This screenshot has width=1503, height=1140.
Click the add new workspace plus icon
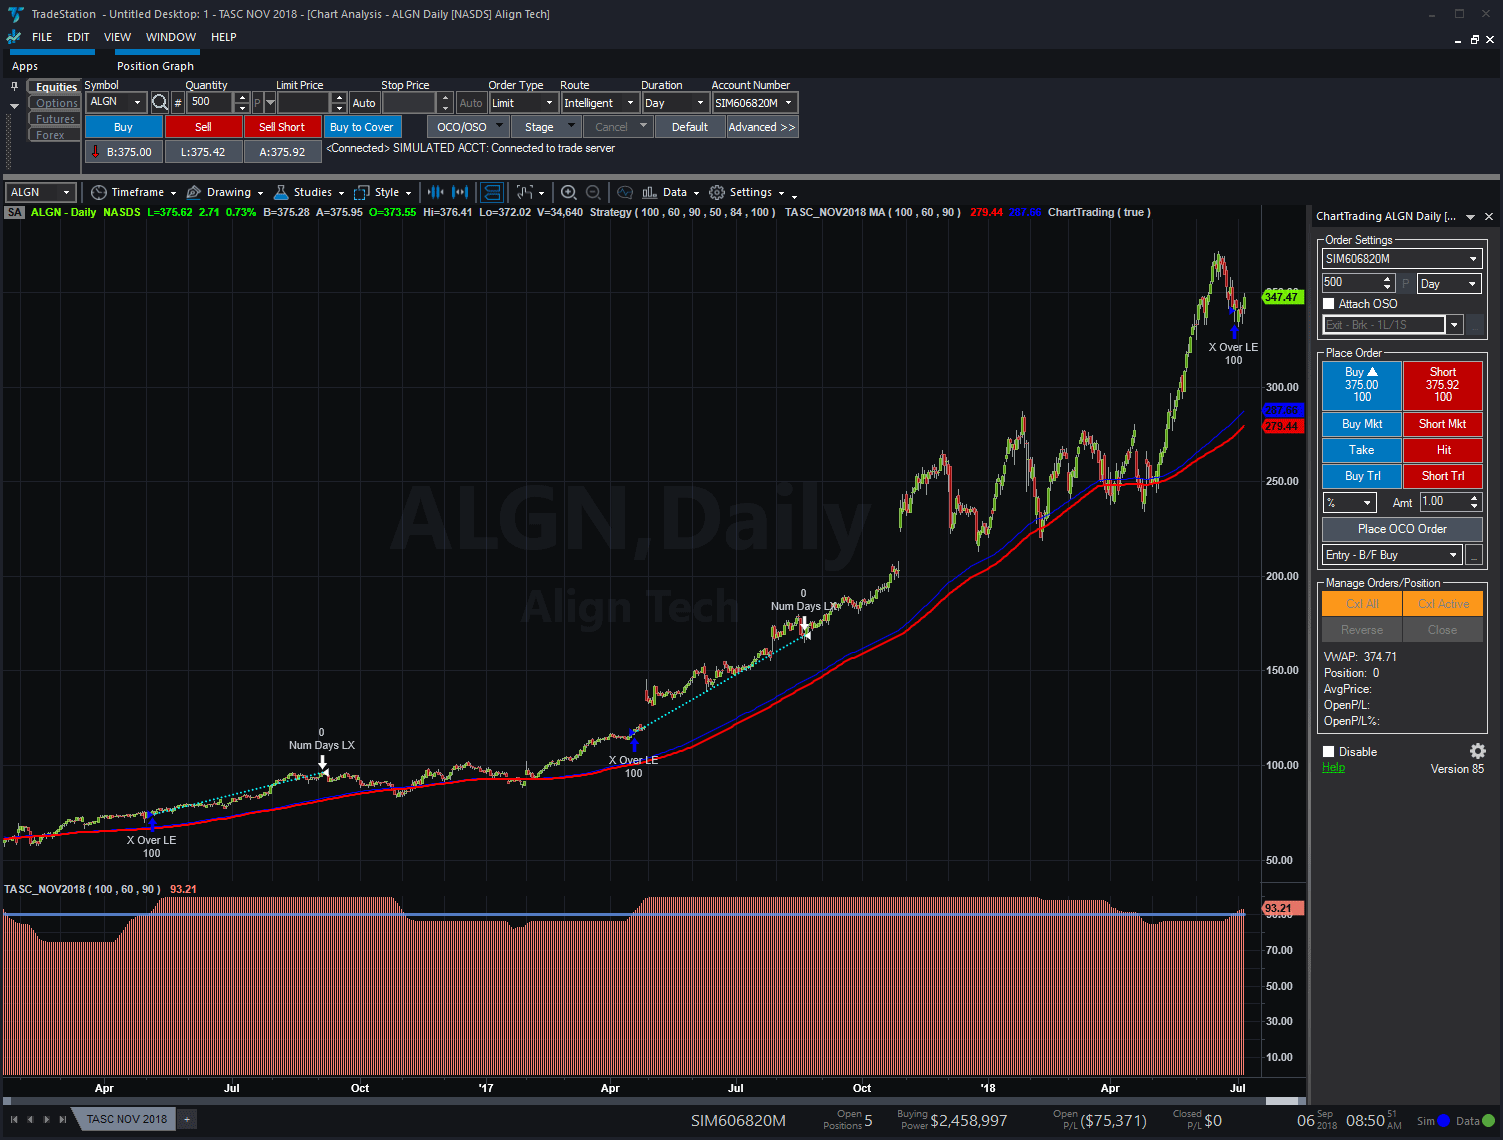[187, 1119]
